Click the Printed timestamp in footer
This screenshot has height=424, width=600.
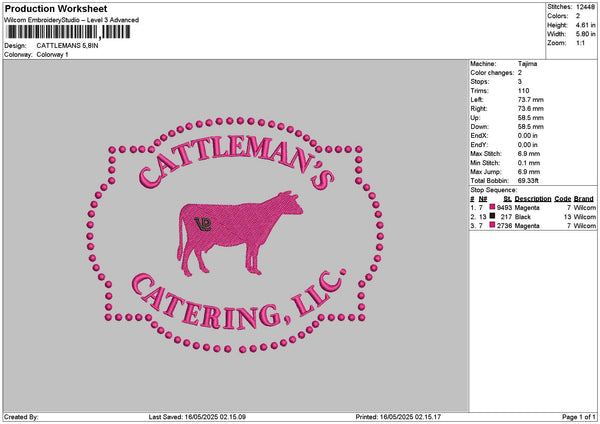coord(398,417)
